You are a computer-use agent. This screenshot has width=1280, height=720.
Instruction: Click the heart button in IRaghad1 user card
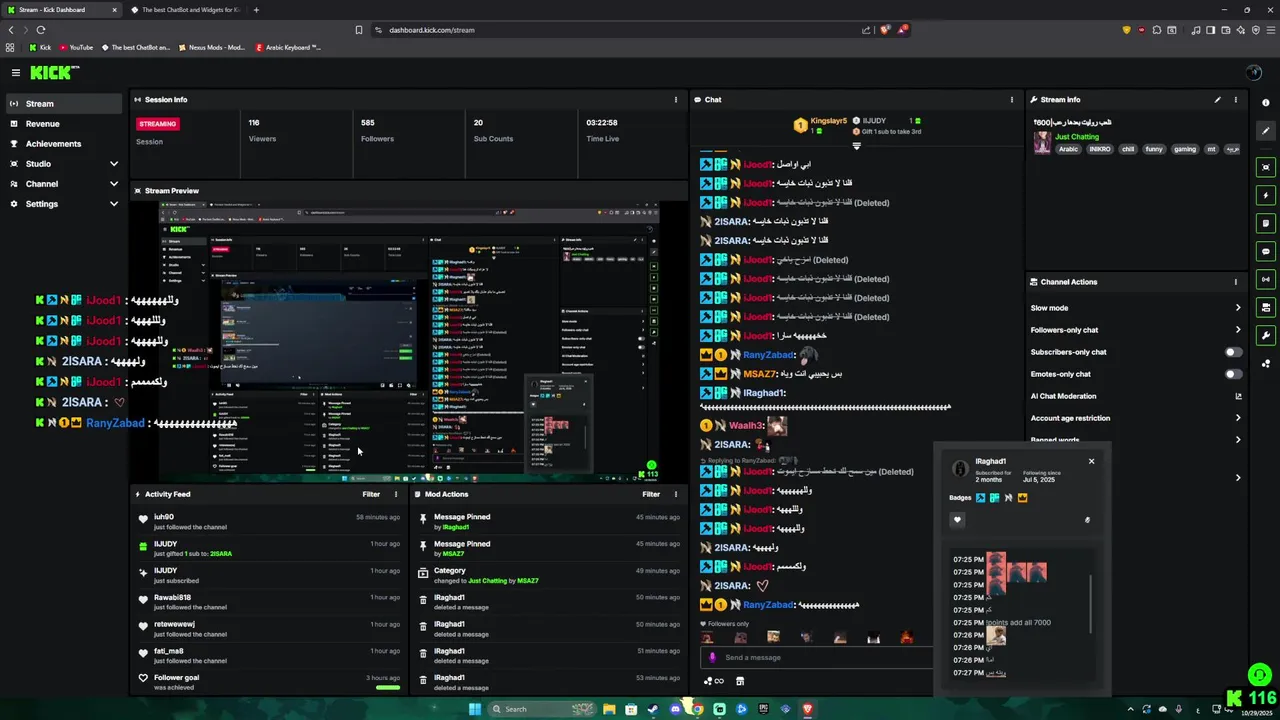pyautogui.click(x=957, y=520)
